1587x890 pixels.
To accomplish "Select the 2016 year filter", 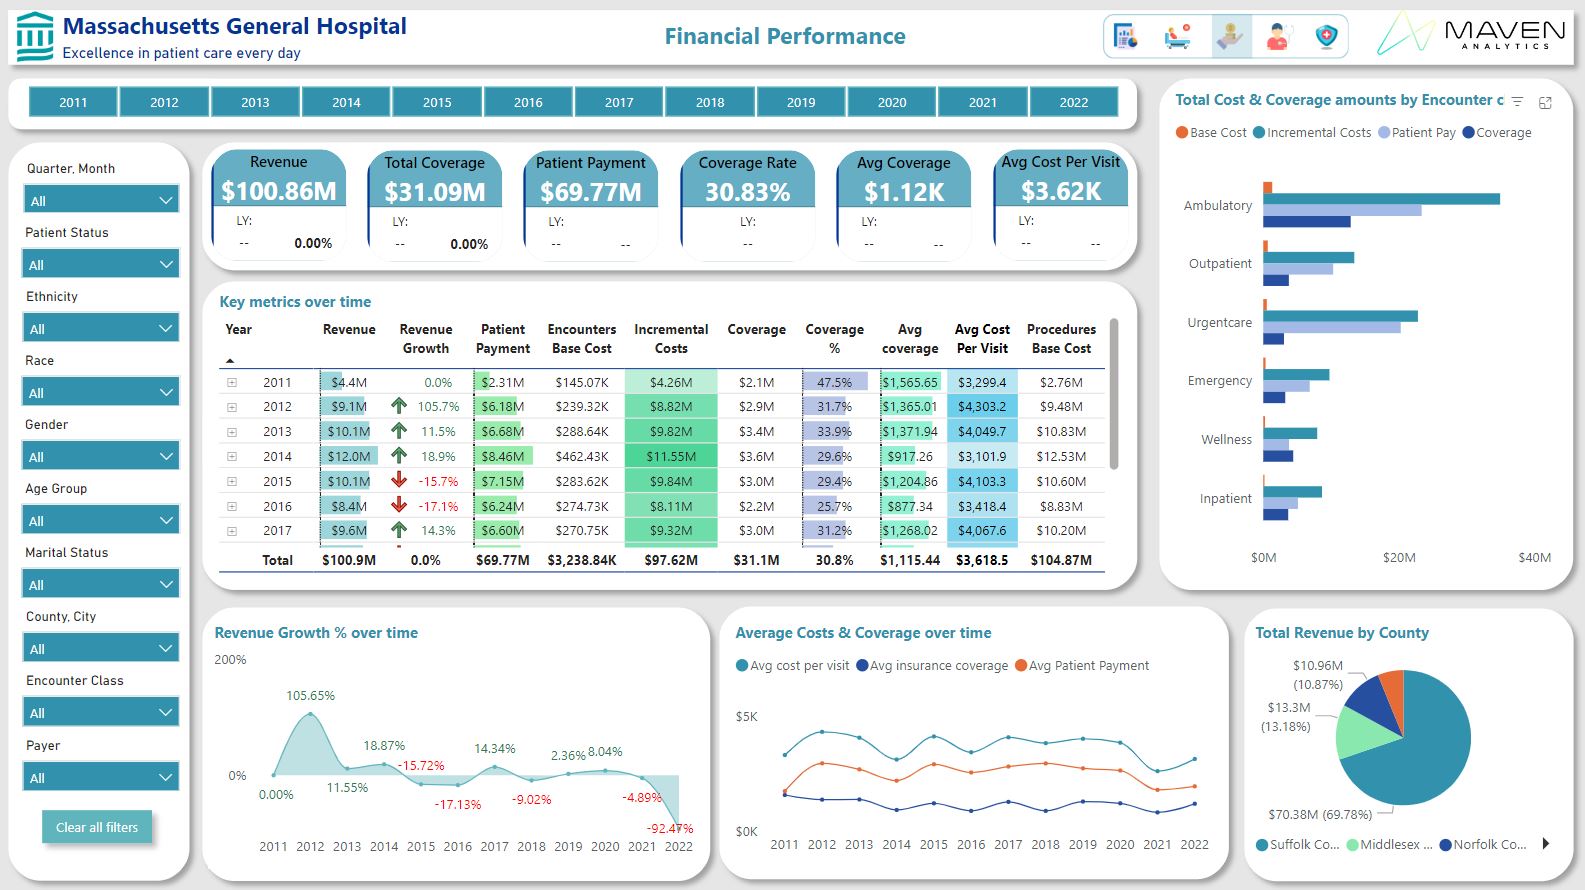I will pyautogui.click(x=528, y=102).
